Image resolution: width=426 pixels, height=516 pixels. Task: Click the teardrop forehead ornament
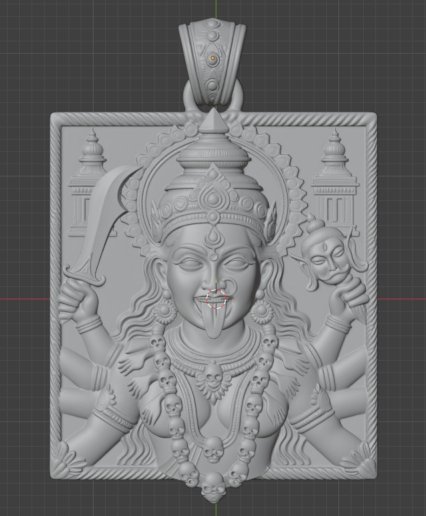coord(212,238)
